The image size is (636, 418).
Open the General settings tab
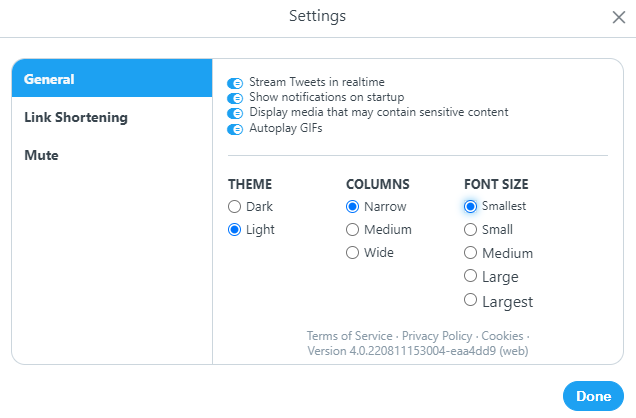click(x=112, y=79)
